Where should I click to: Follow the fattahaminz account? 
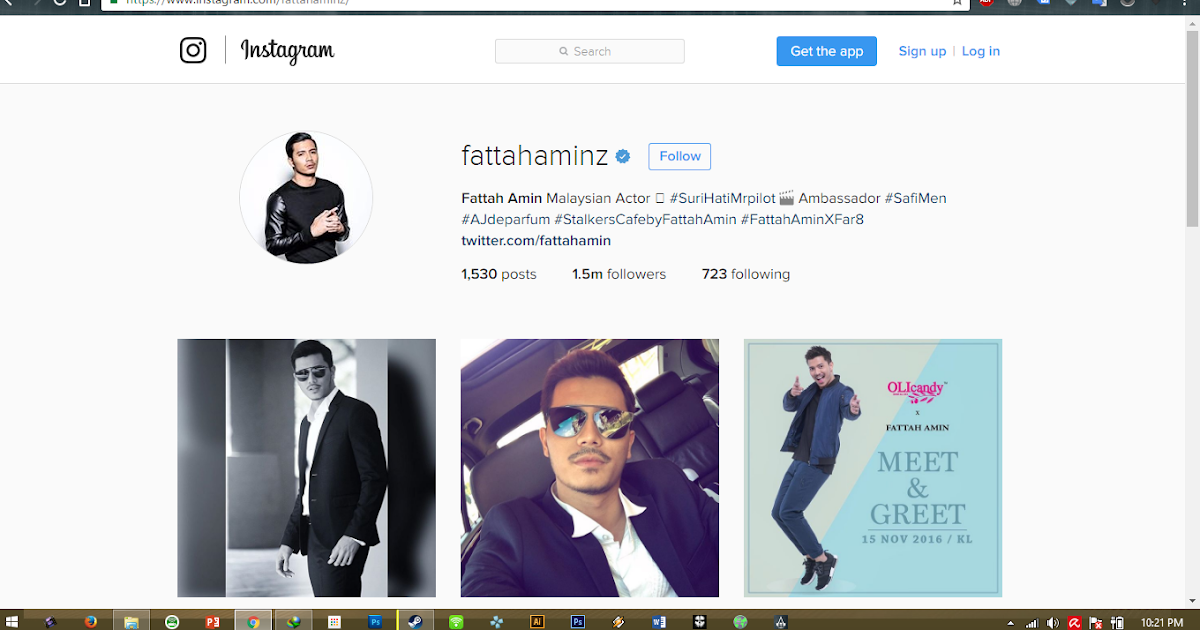[x=680, y=156]
